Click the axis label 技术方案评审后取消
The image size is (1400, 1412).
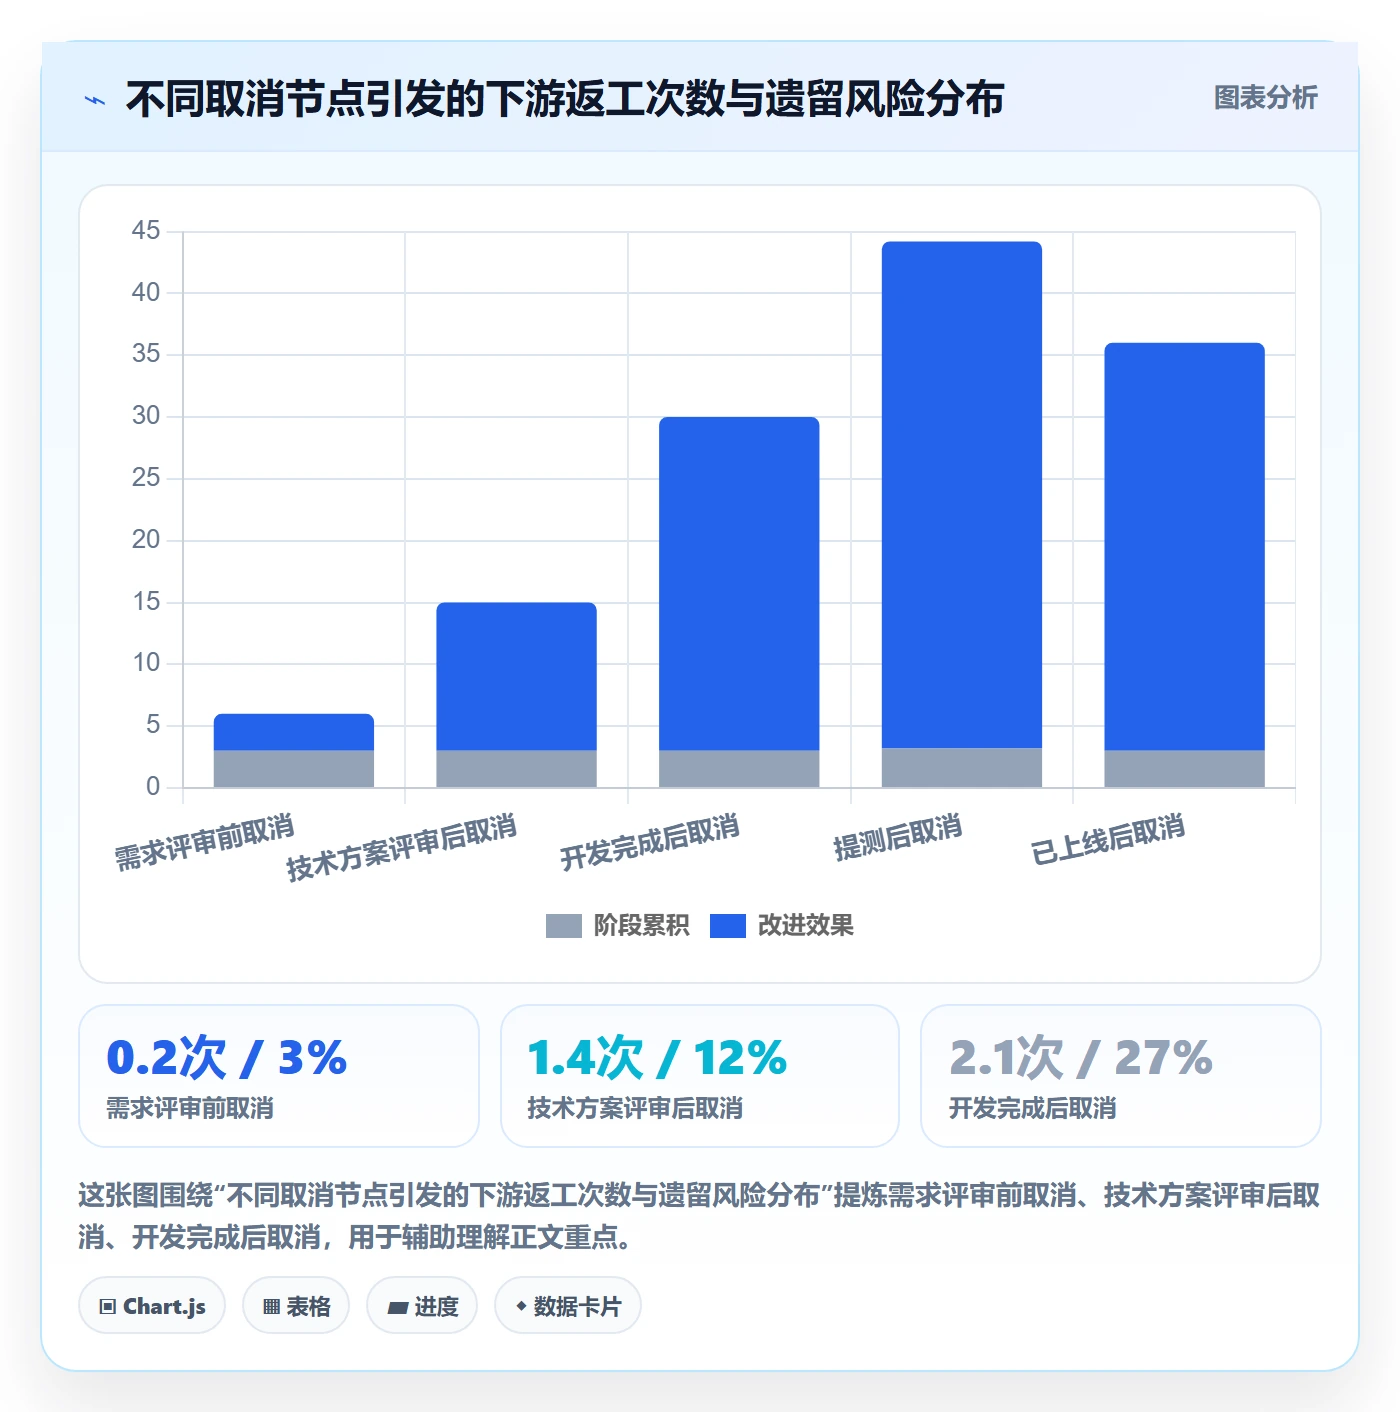coord(402,848)
